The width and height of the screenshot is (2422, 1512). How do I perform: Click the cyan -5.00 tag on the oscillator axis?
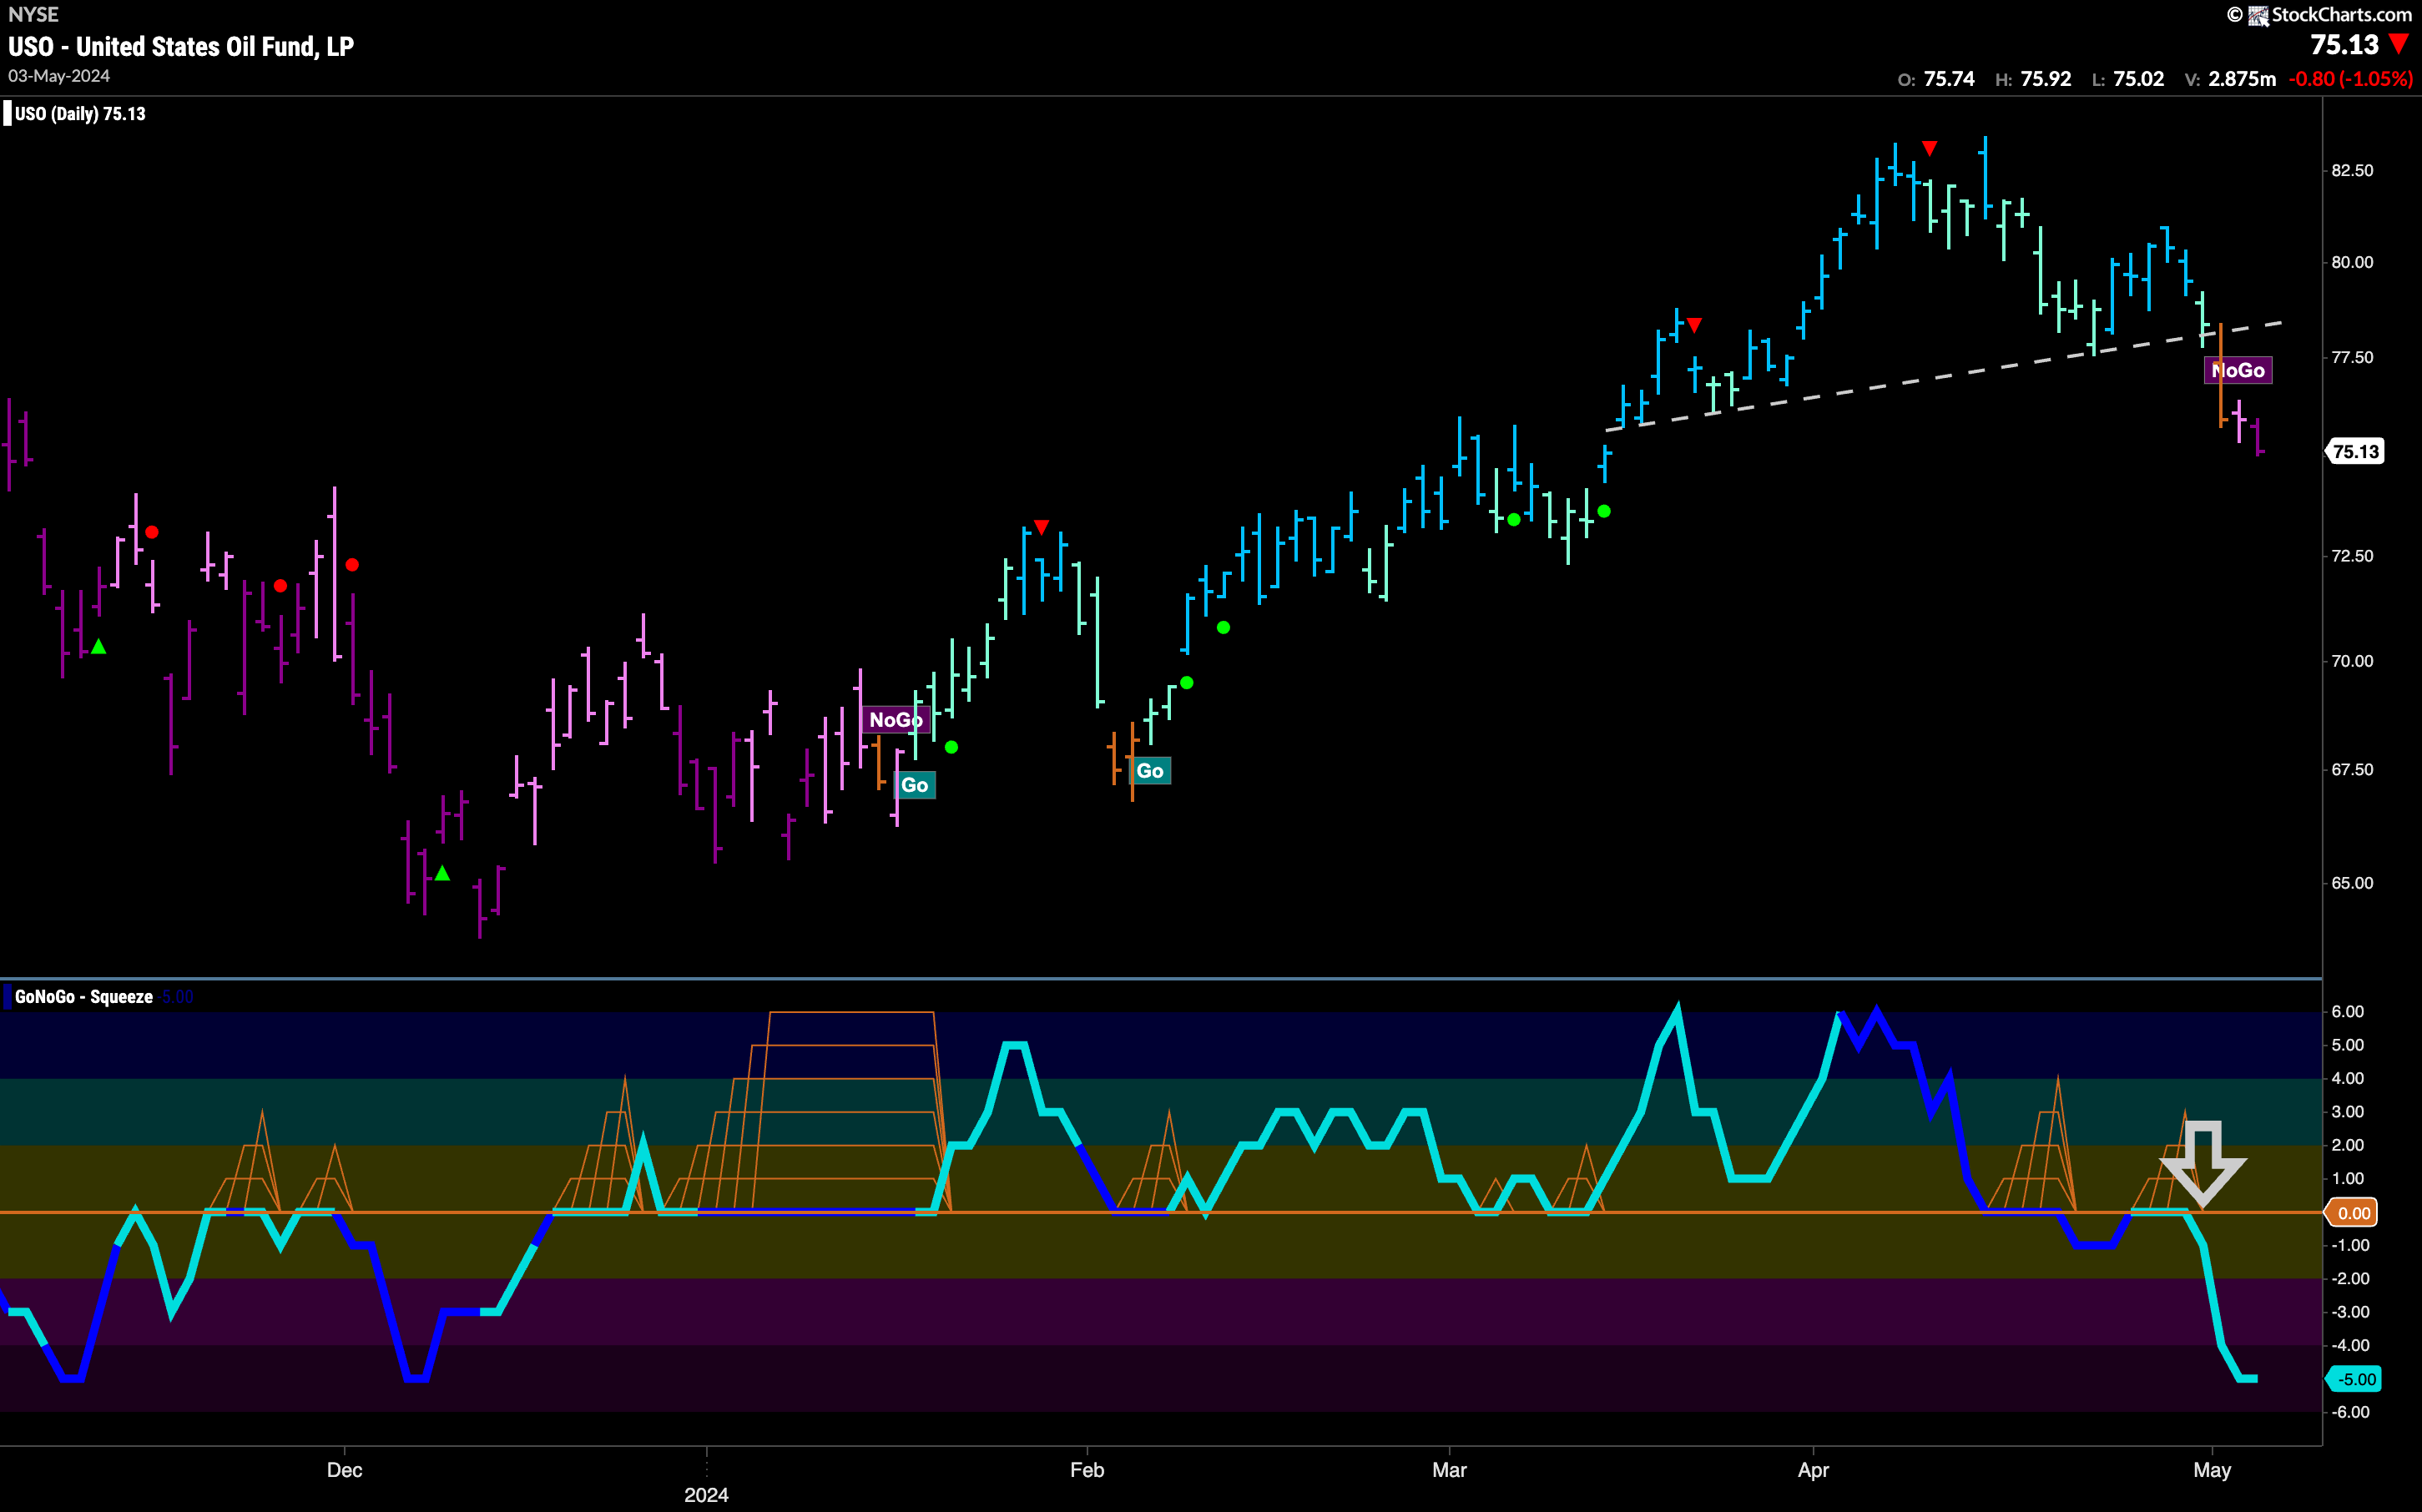pyautogui.click(x=2354, y=1379)
